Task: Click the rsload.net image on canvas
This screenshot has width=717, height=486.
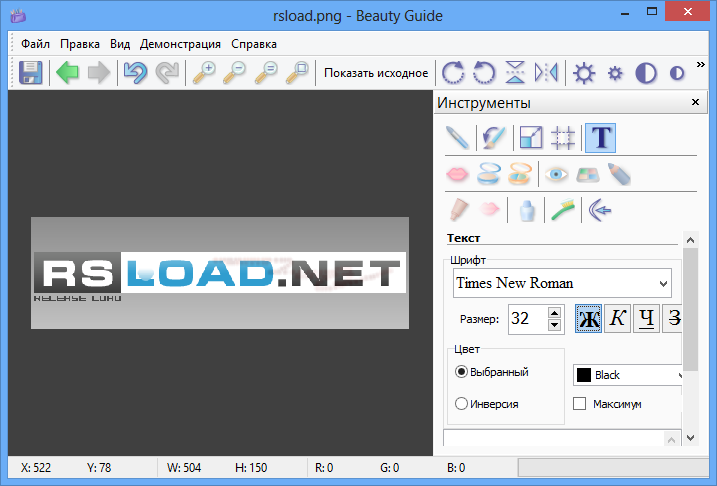Action: tap(220, 273)
